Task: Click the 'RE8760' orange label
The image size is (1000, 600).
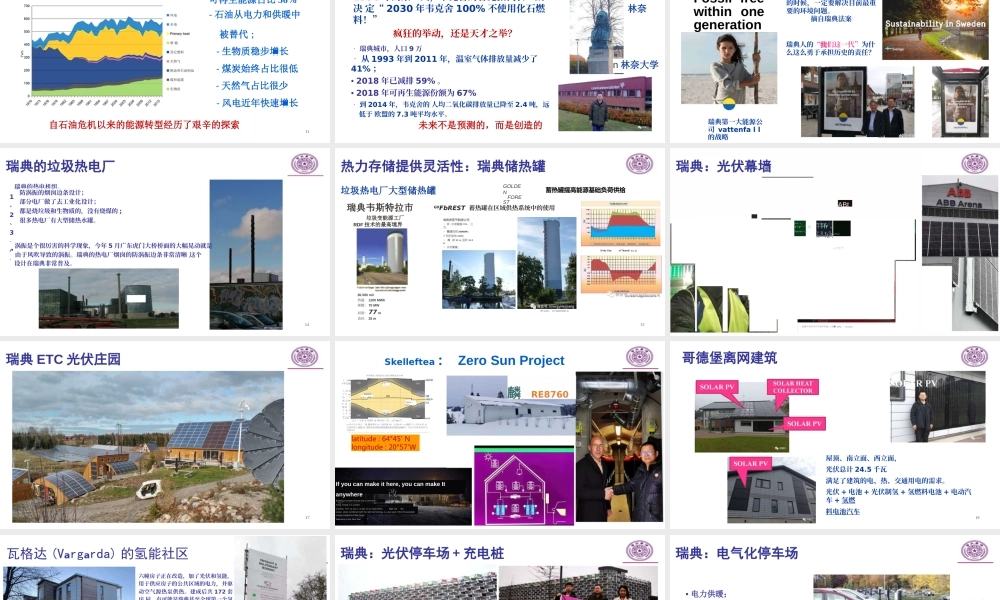Action: (549, 394)
